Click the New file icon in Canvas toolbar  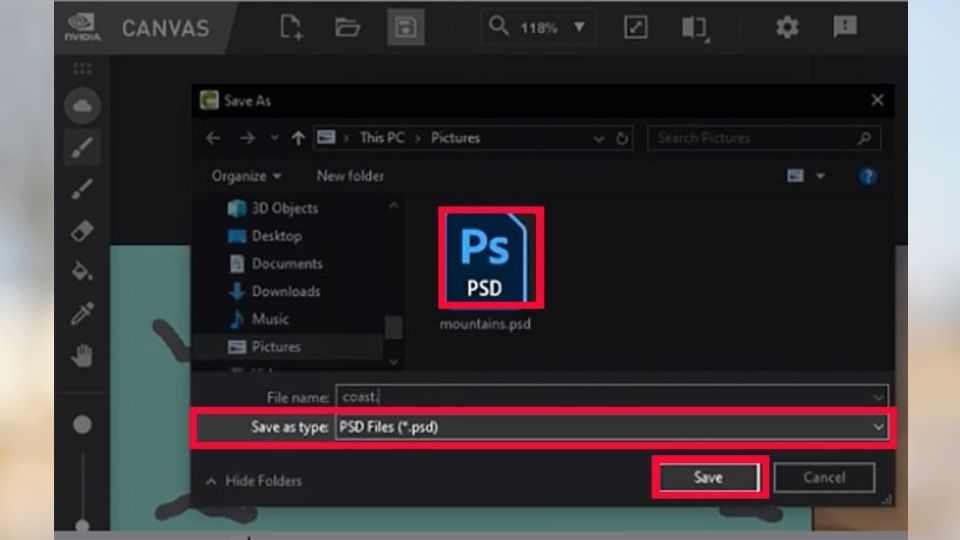291,28
